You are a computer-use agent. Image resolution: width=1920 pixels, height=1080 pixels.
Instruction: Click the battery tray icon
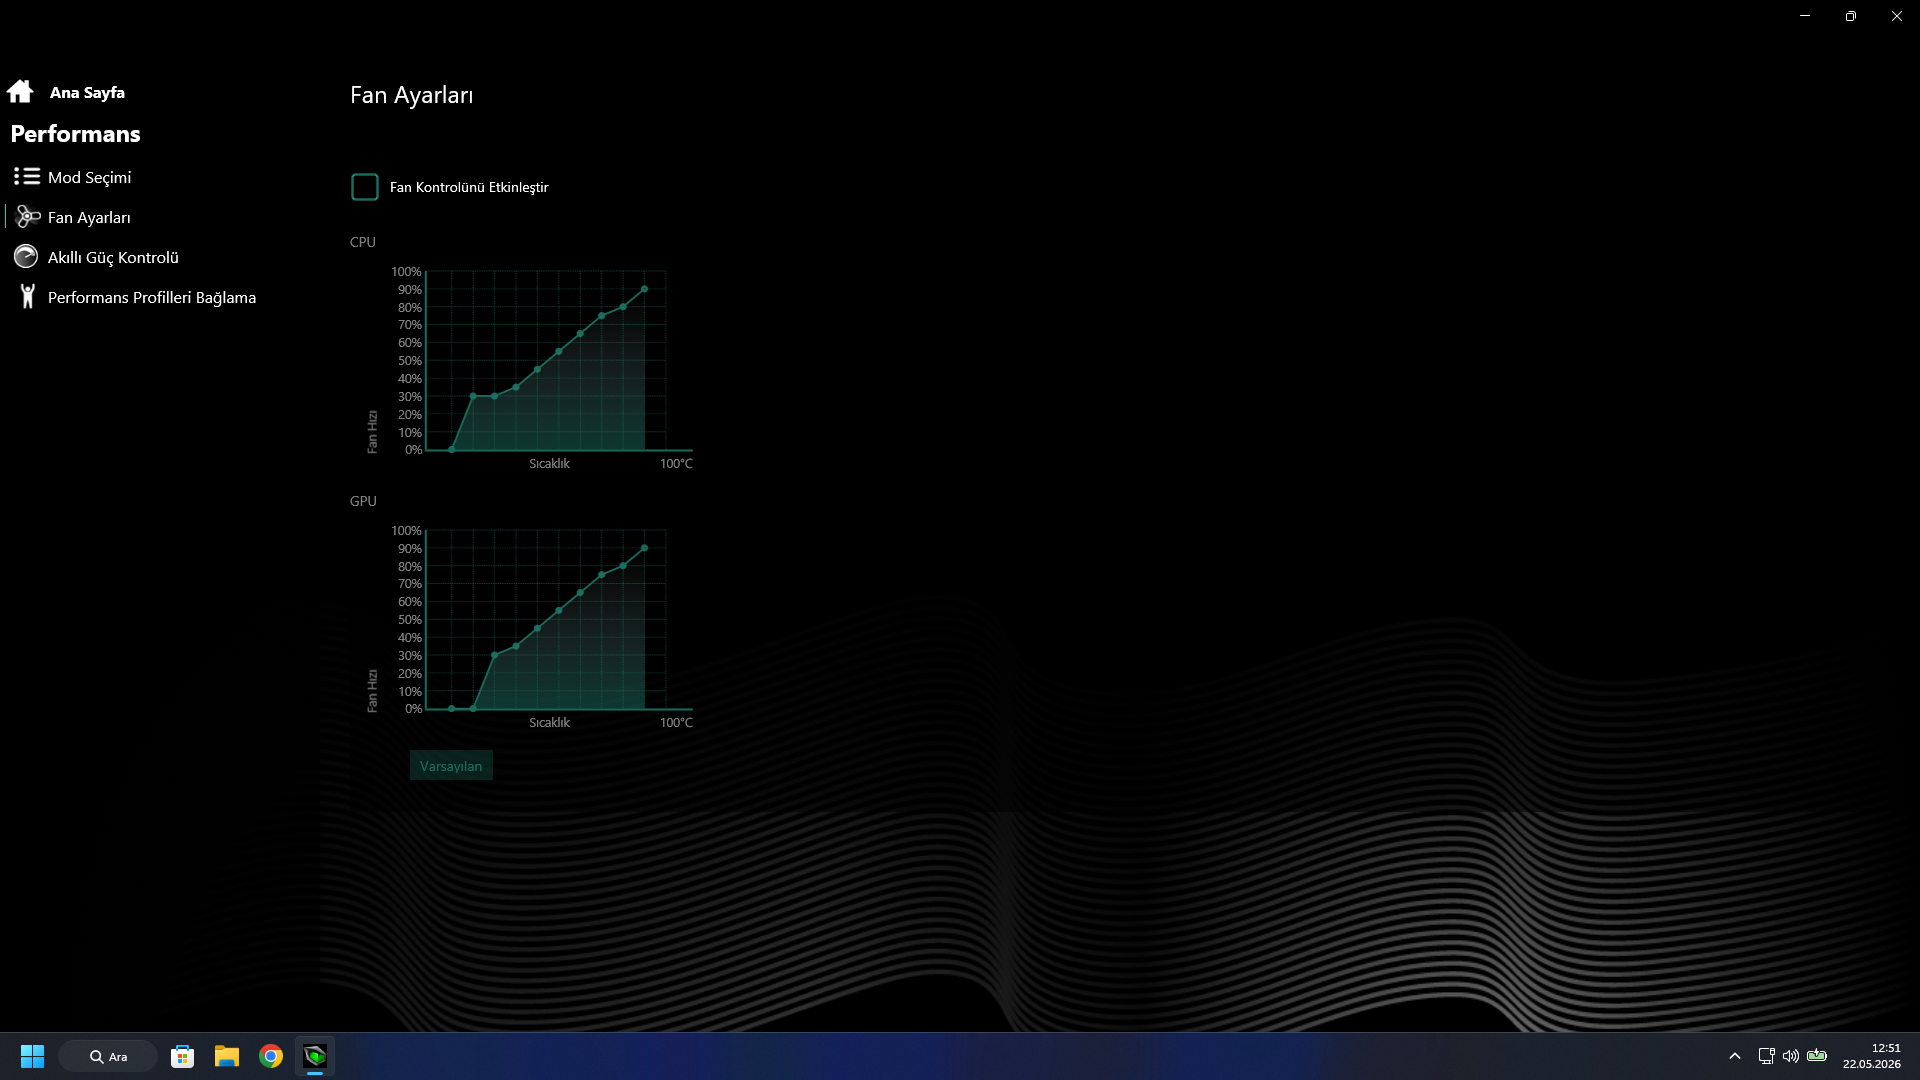[x=1817, y=1056]
